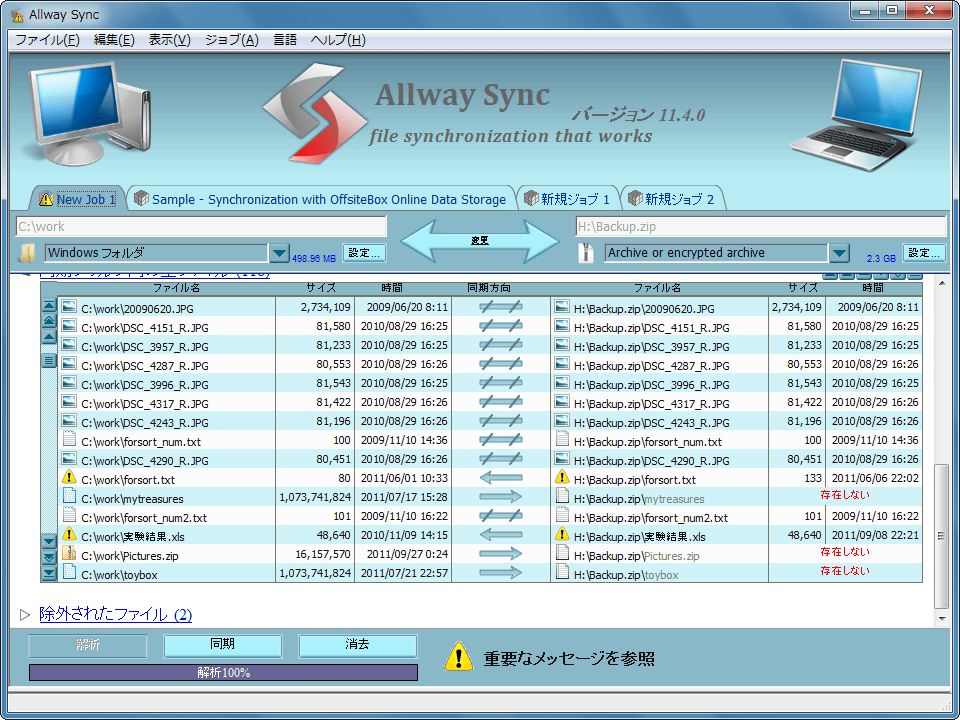
Task: Click the single up arrow list navigation button
Action: point(49,337)
